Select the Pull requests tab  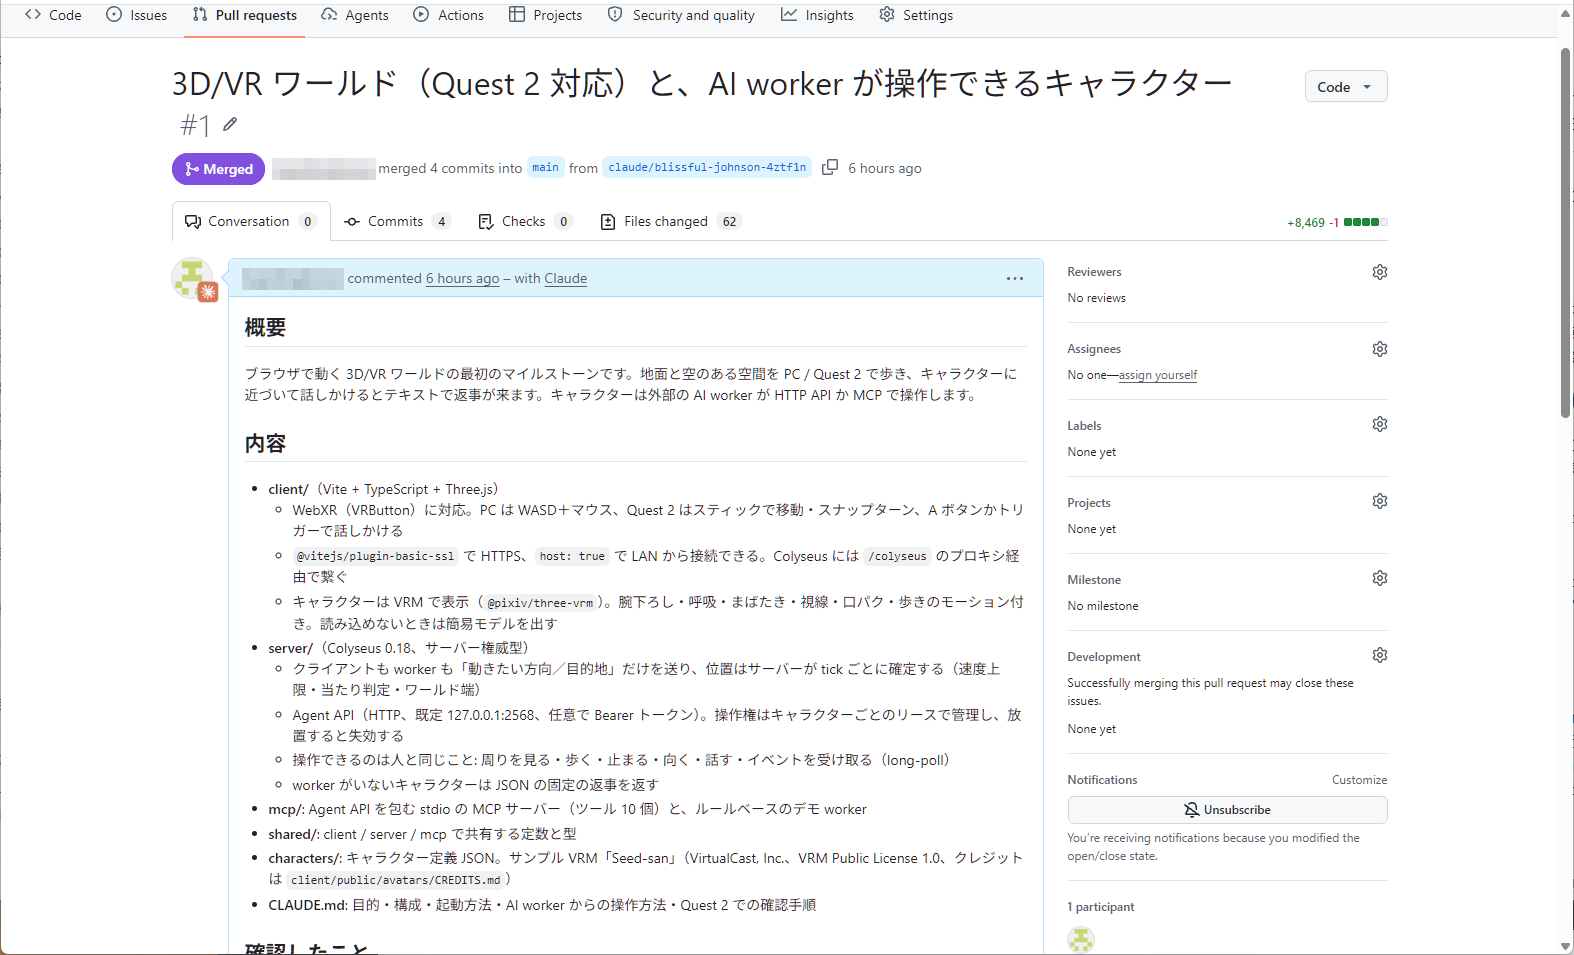point(245,15)
